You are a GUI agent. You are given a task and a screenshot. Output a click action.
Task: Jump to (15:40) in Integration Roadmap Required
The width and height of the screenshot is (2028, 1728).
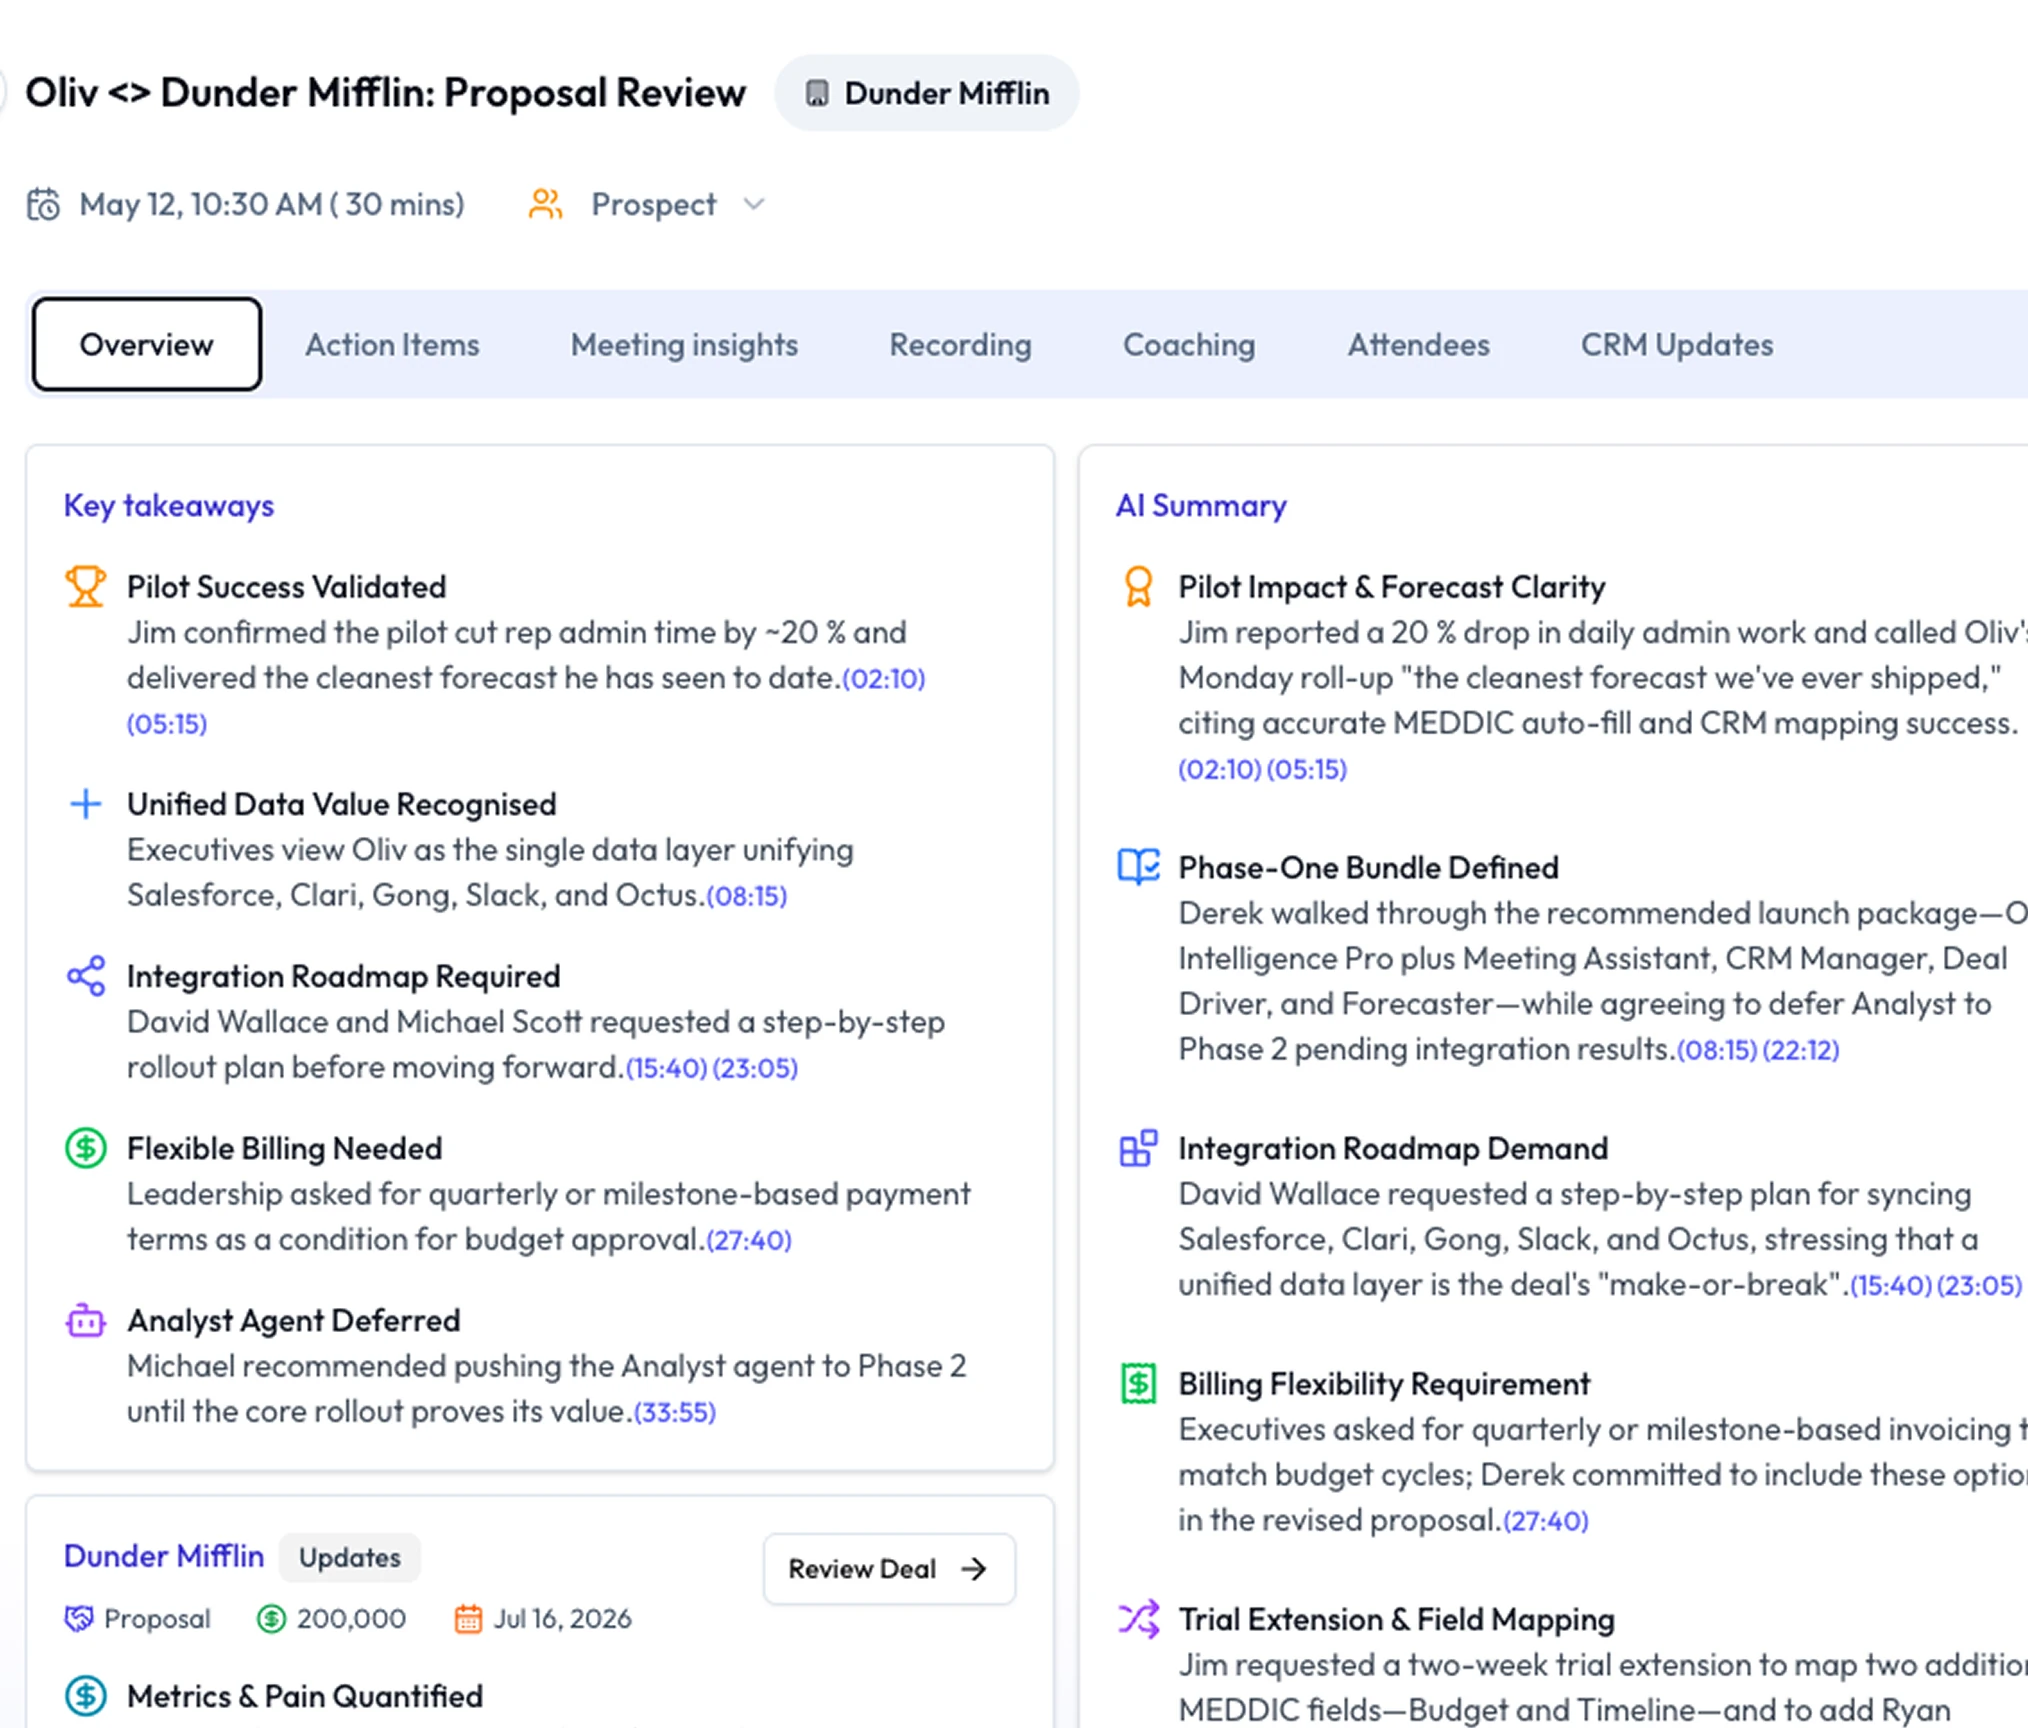tap(667, 1068)
